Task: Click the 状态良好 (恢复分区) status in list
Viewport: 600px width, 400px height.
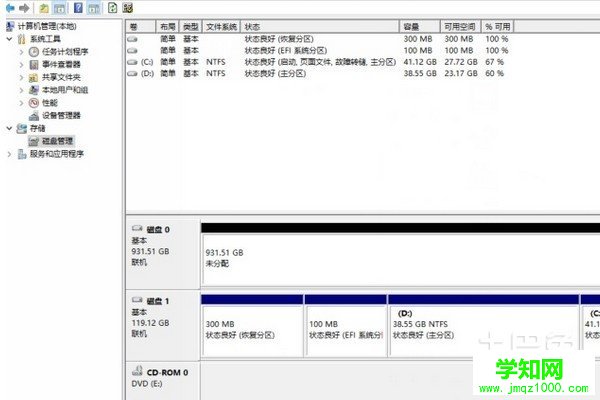Action: click(279, 39)
